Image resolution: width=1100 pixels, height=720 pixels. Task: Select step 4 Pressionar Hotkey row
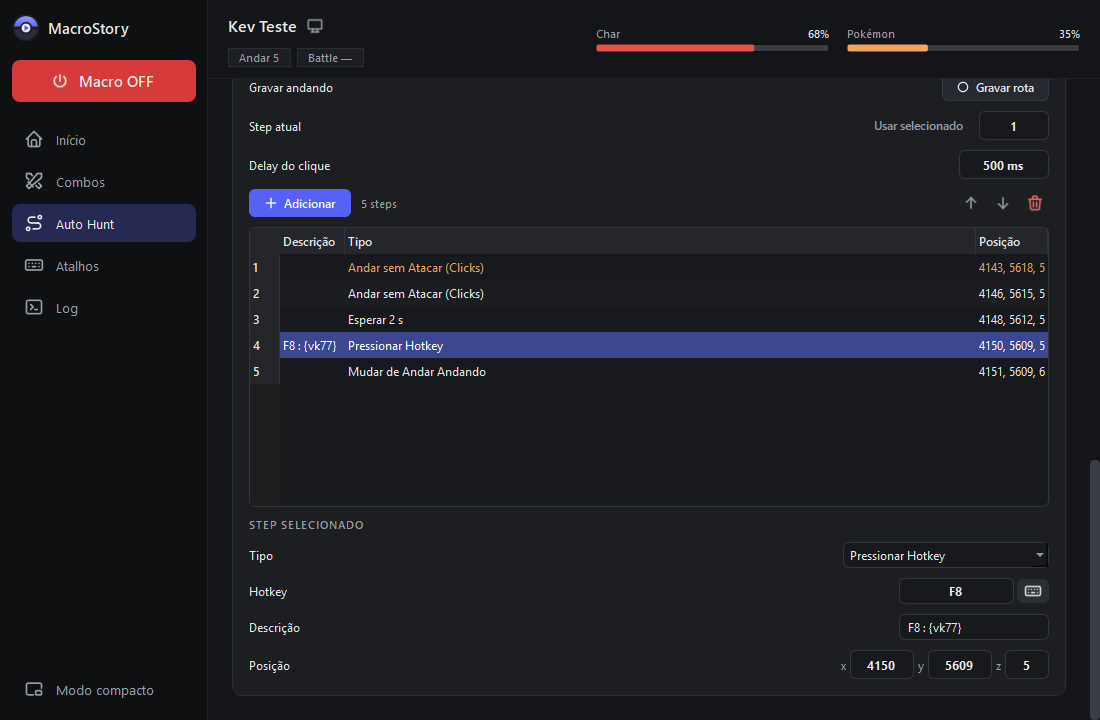point(649,345)
